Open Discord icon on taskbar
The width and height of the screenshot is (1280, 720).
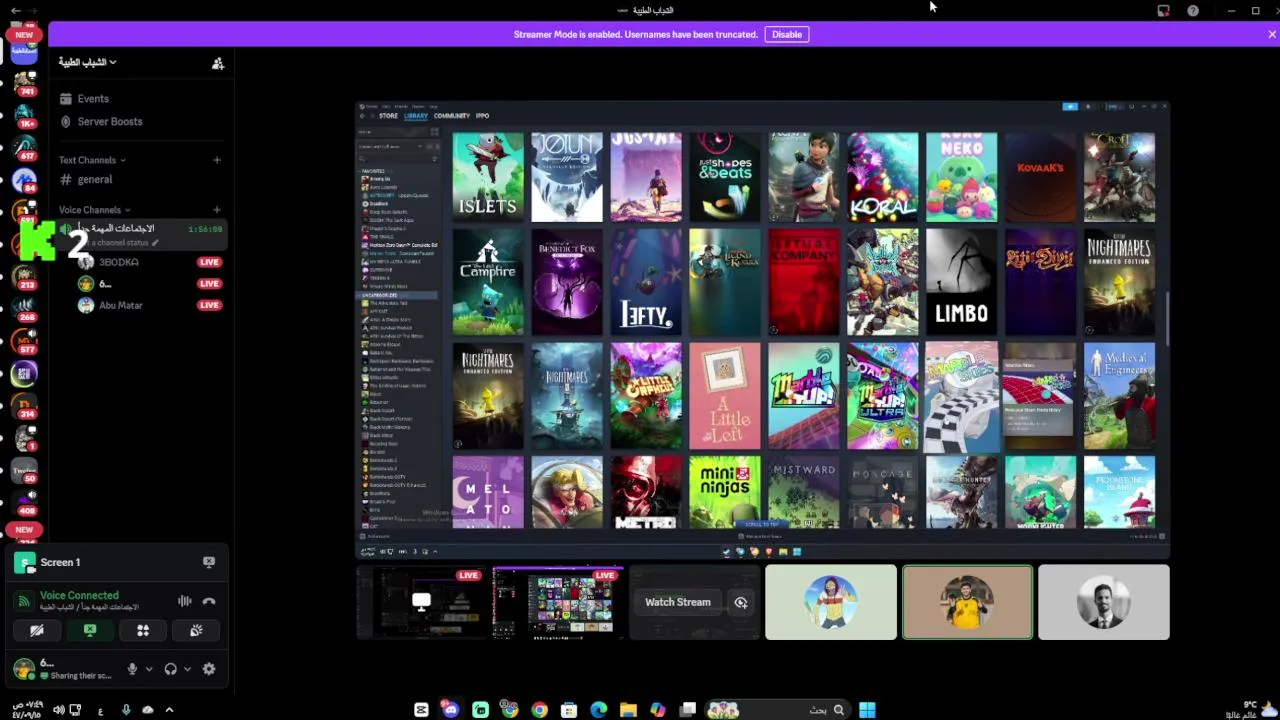(x=450, y=710)
